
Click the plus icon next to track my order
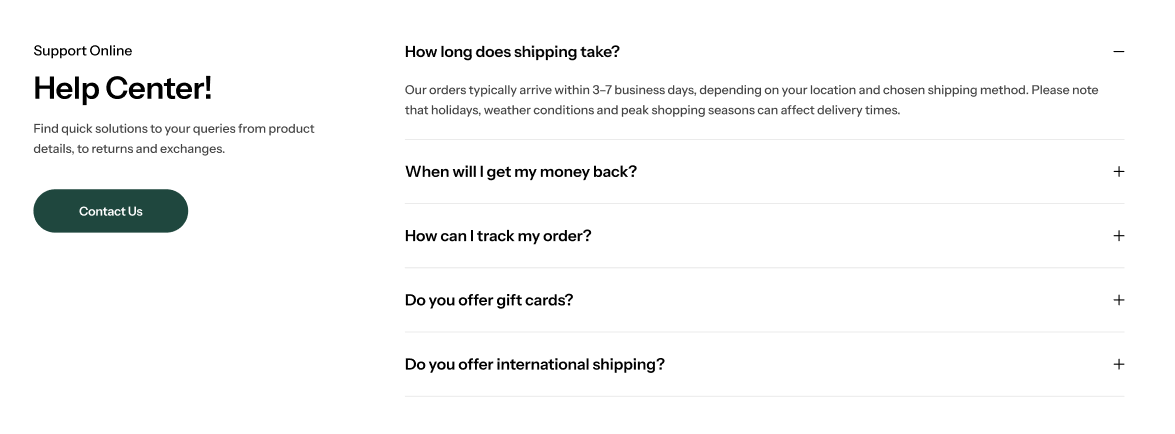coord(1118,236)
